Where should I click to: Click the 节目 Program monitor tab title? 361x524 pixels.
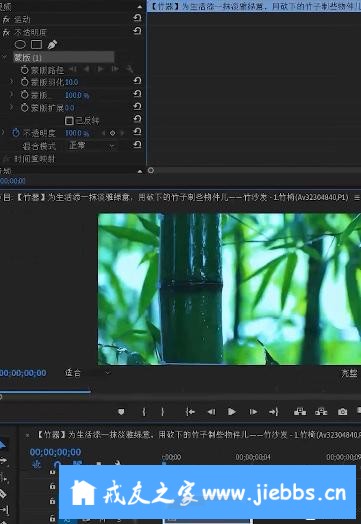tap(175, 198)
